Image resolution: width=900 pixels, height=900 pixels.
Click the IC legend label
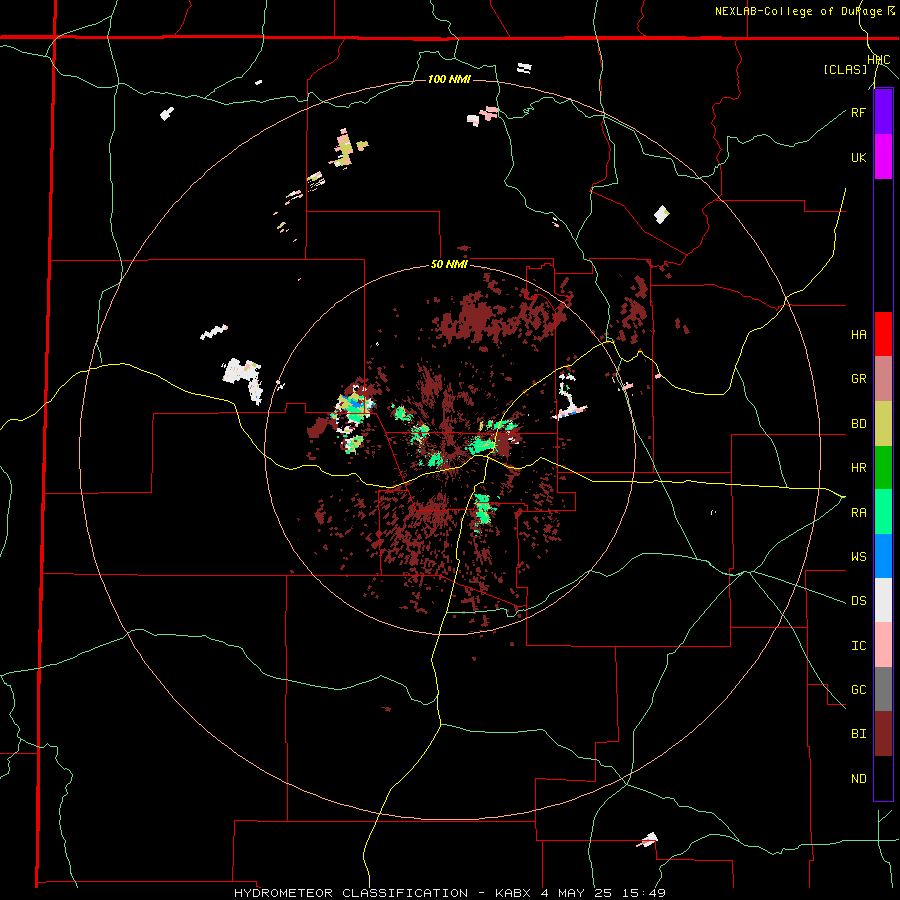tap(858, 645)
